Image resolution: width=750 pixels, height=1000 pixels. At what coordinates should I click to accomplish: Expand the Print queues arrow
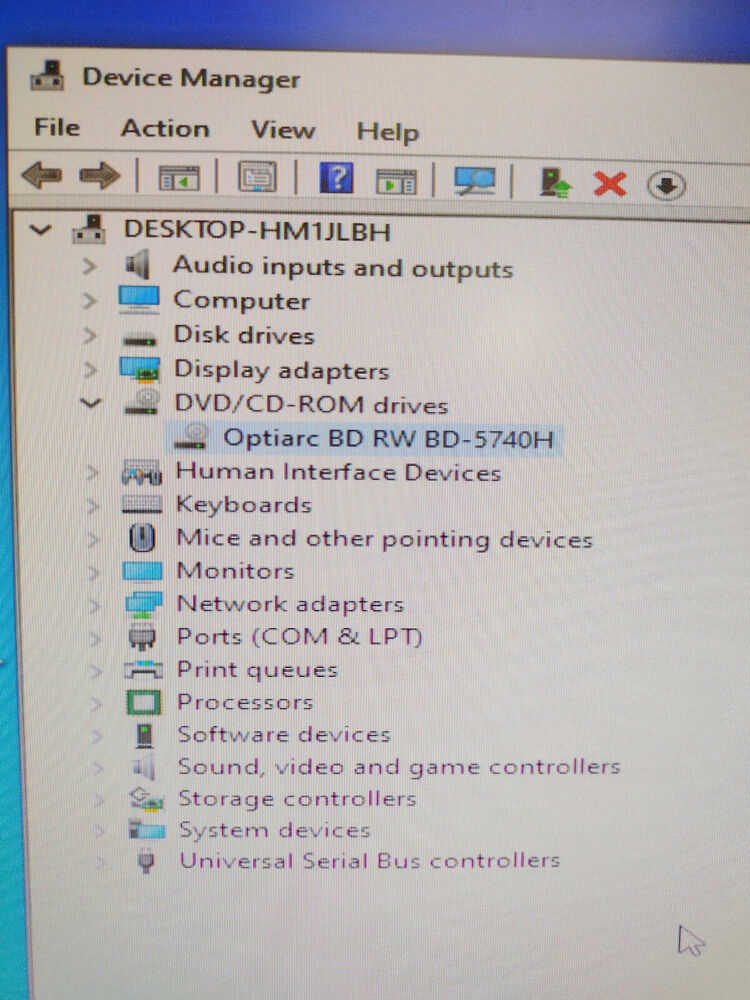pyautogui.click(x=96, y=671)
